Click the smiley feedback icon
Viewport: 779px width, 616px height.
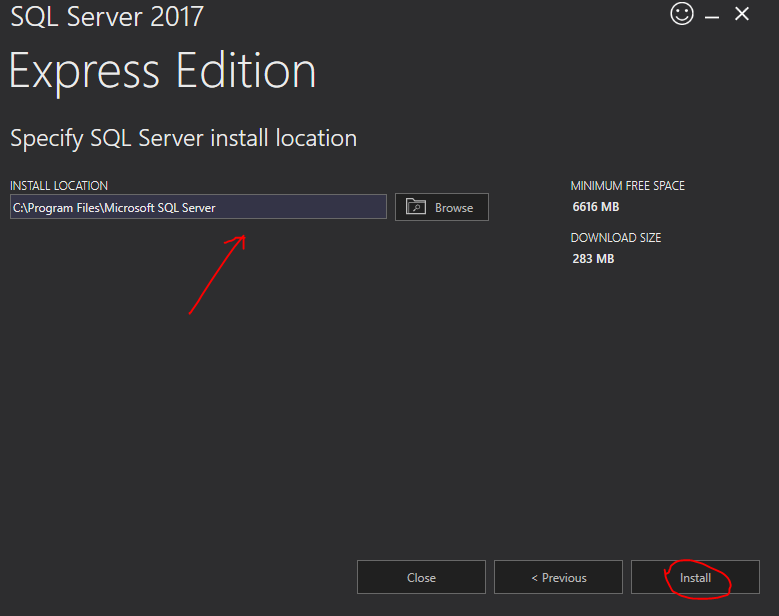tap(682, 14)
